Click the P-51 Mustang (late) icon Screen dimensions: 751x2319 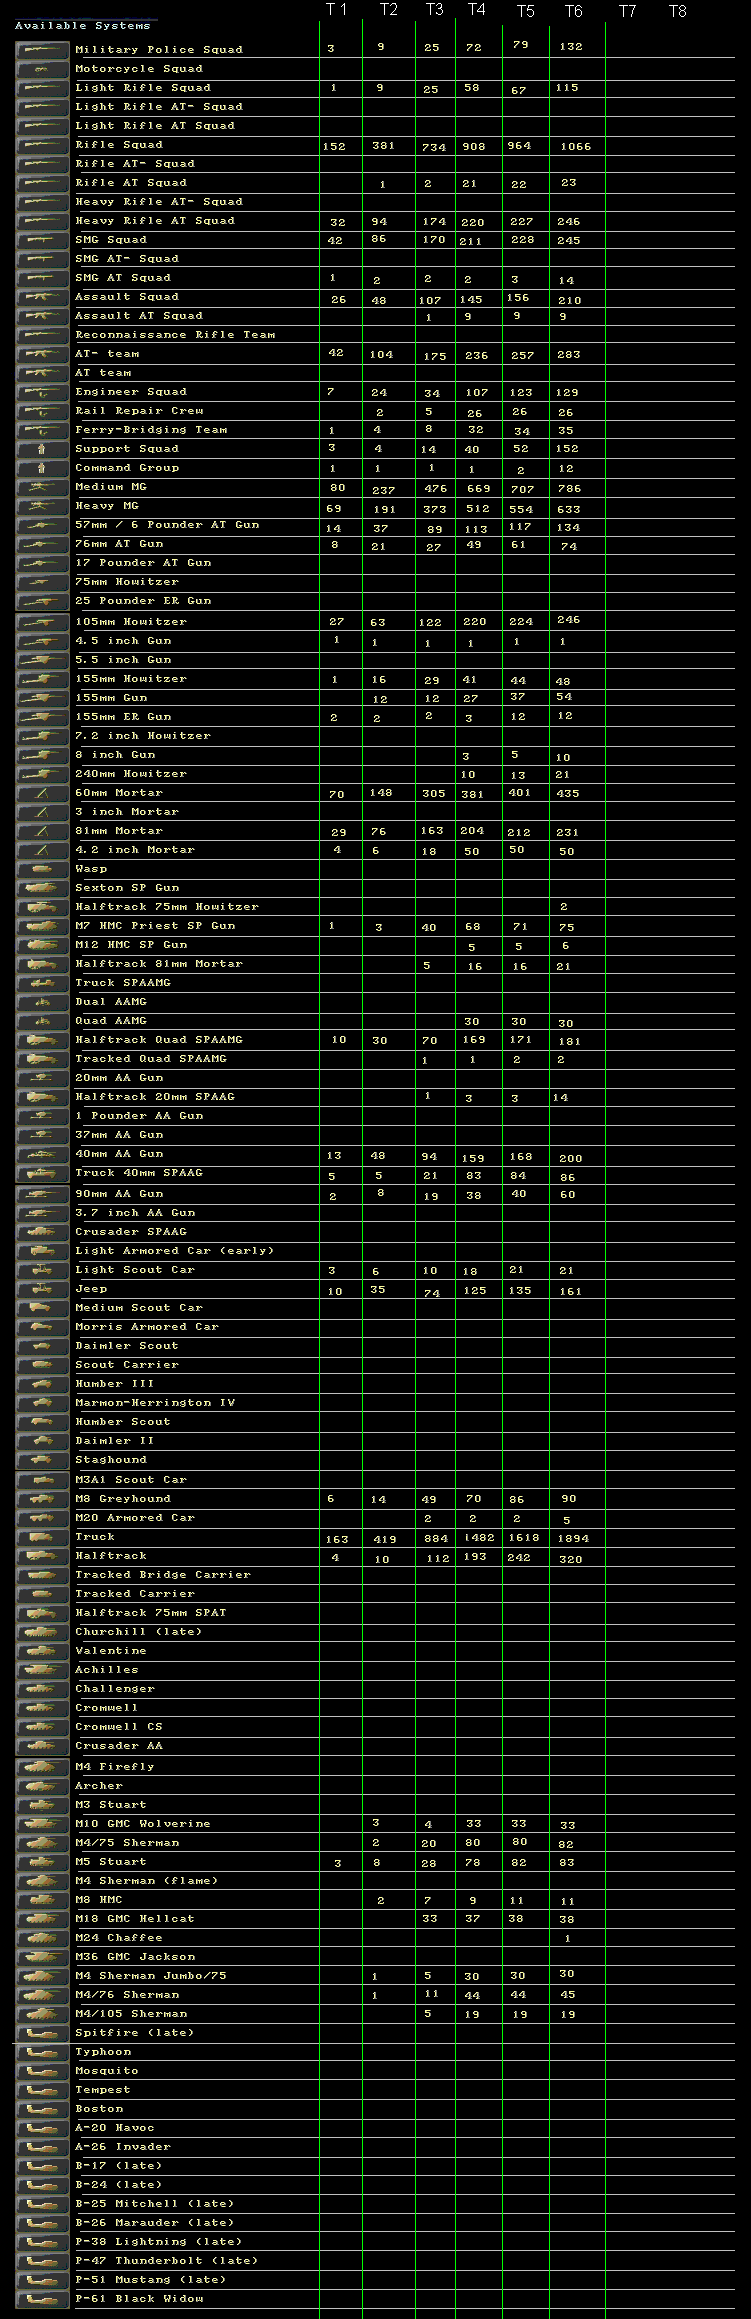(x=42, y=2279)
